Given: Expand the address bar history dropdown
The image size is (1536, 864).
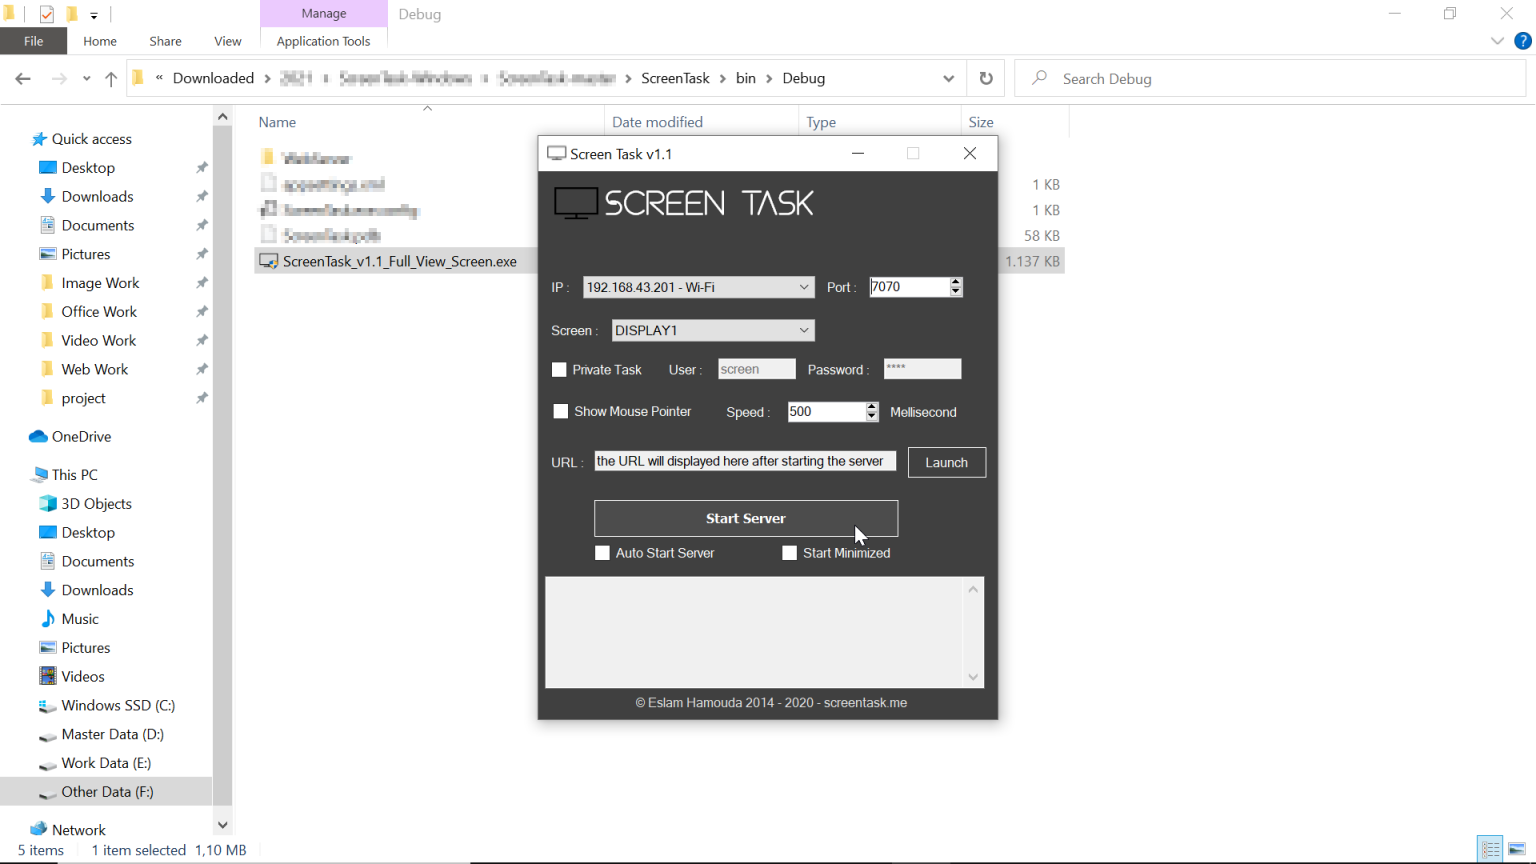Looking at the screenshot, I should [948, 78].
